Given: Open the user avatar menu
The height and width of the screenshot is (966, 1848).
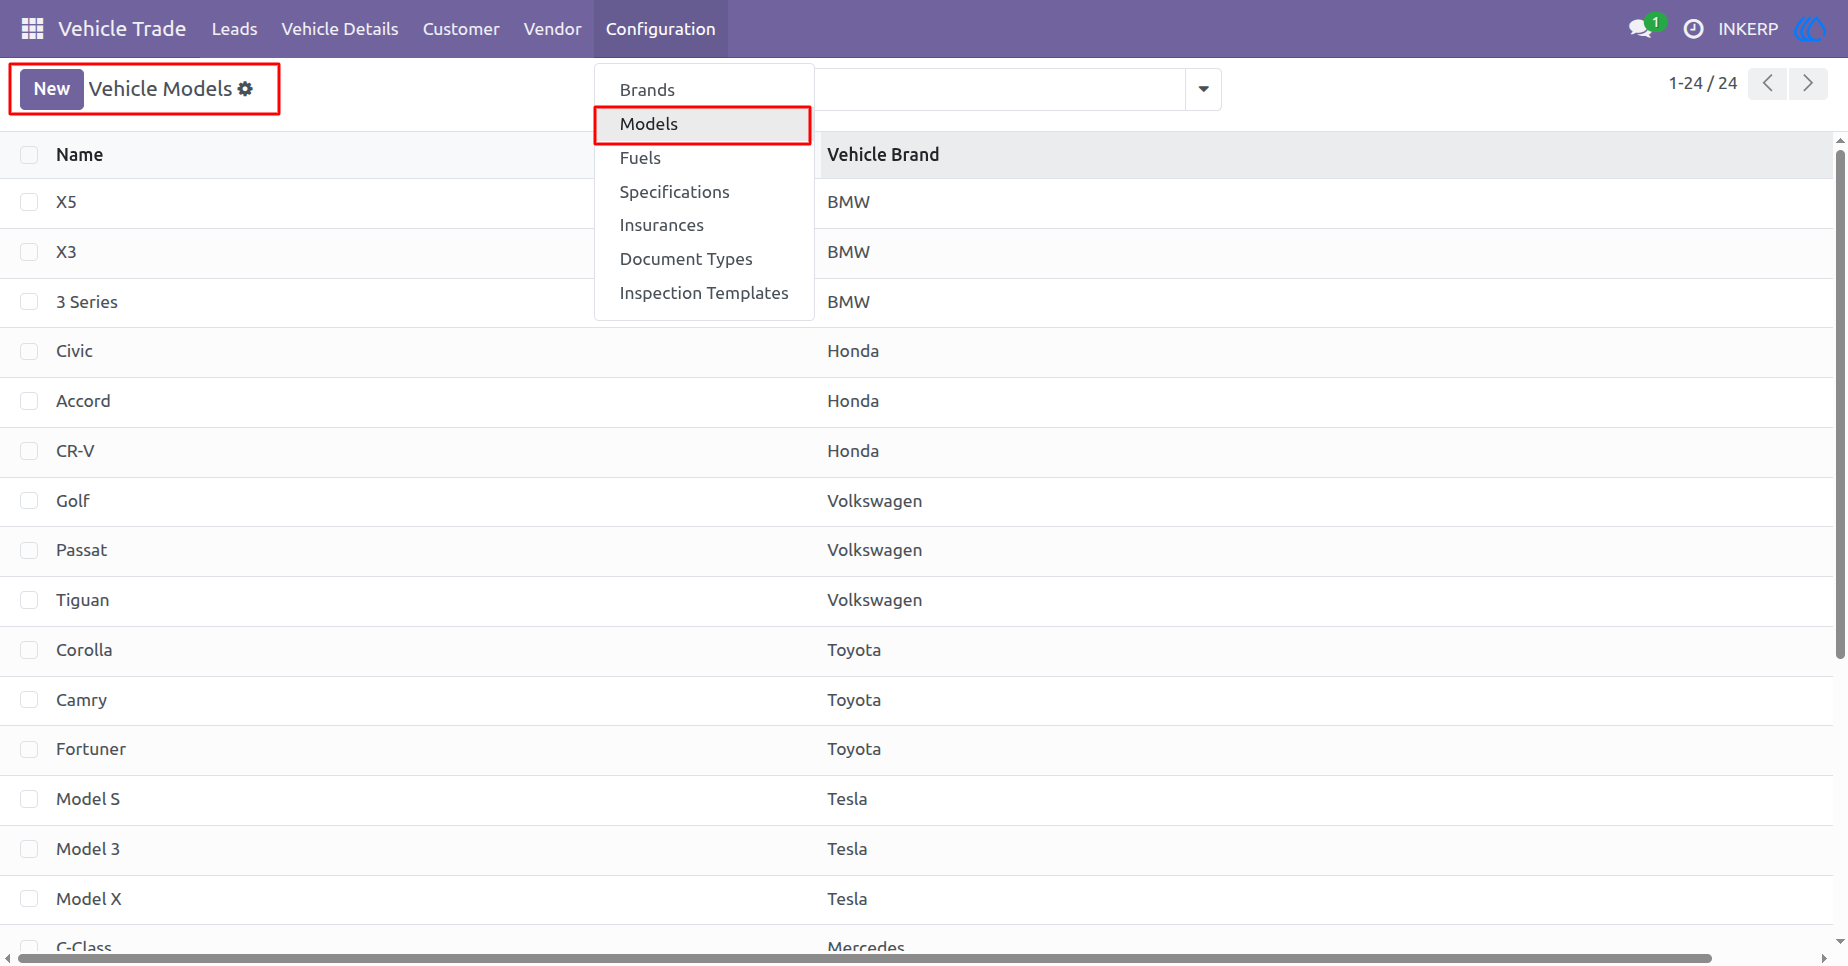Looking at the screenshot, I should click(1810, 29).
